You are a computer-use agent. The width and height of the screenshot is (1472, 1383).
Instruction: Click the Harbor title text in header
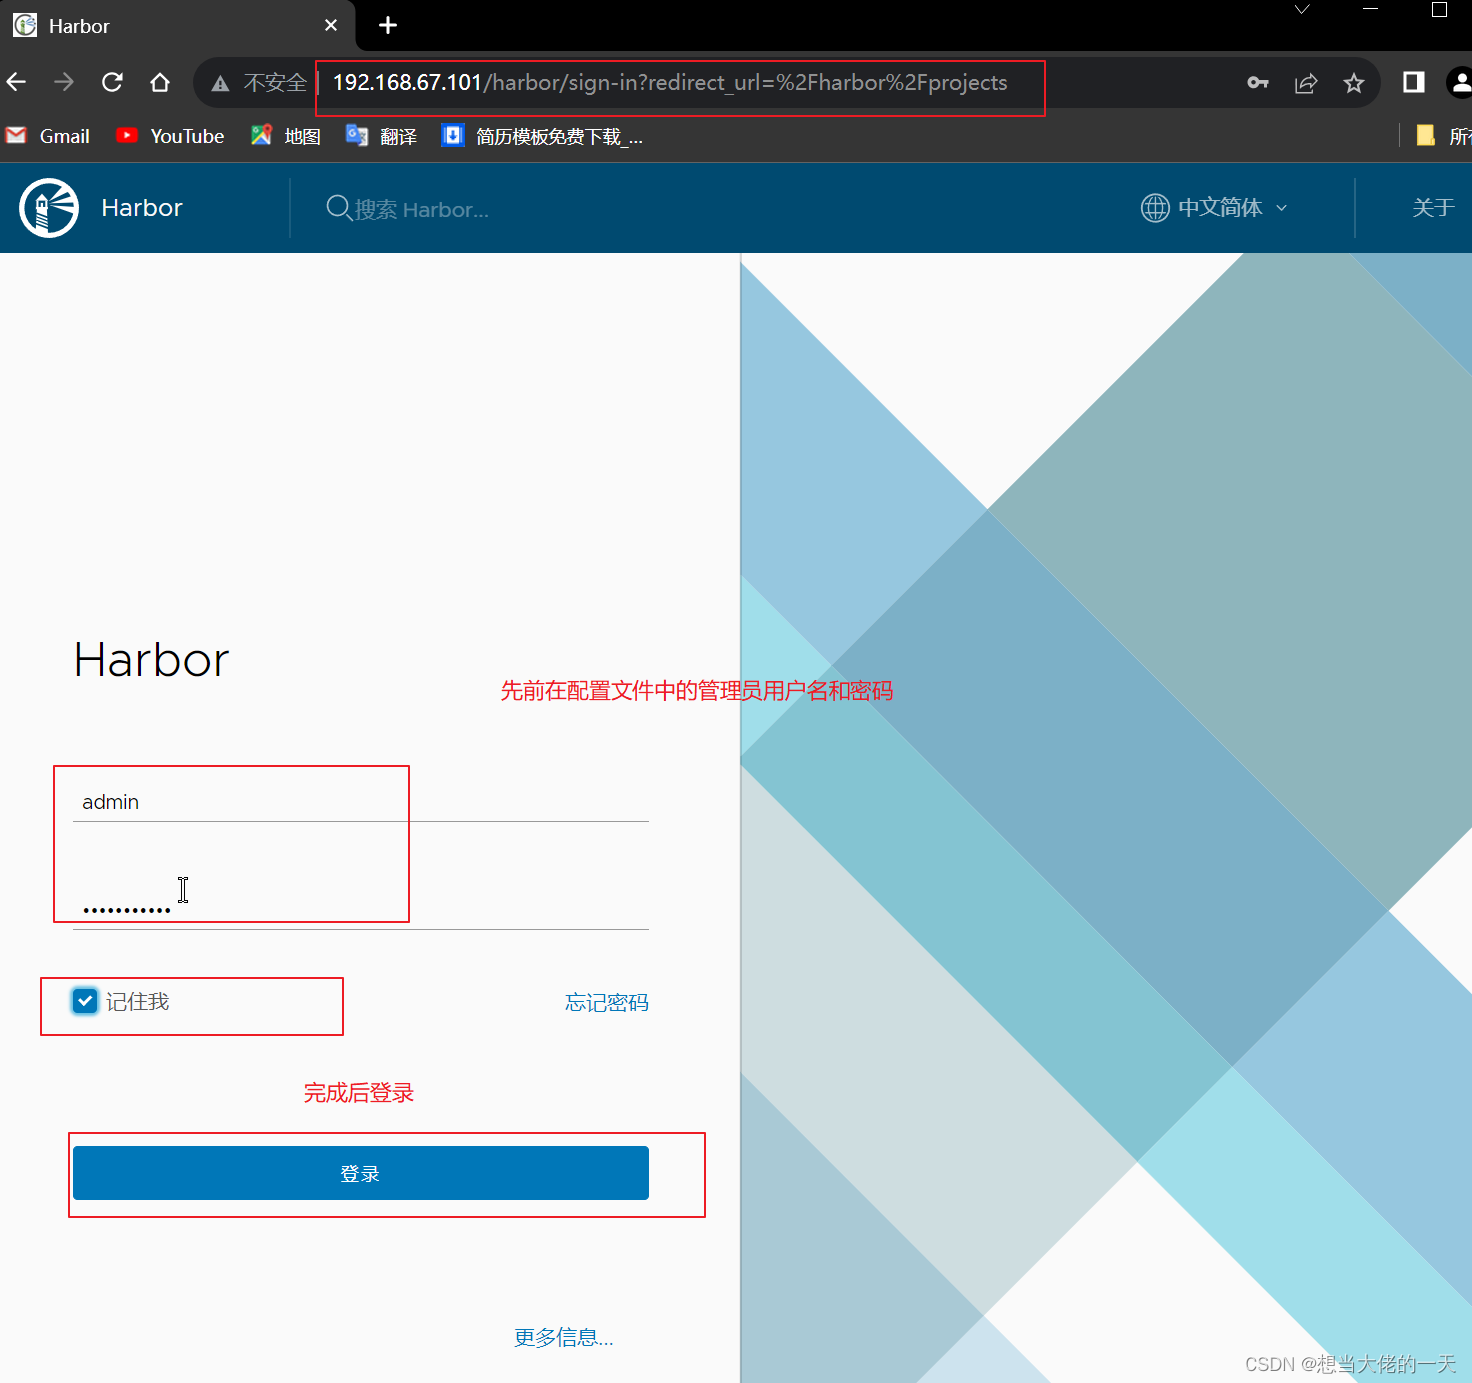coord(142,208)
